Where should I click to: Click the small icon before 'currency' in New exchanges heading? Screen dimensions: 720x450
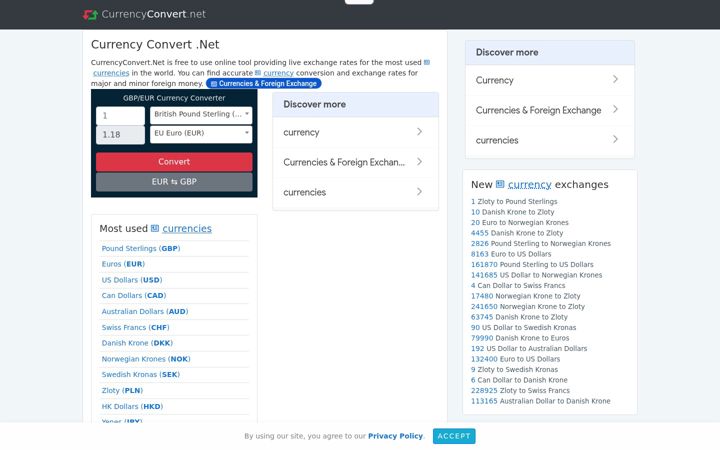(500, 184)
